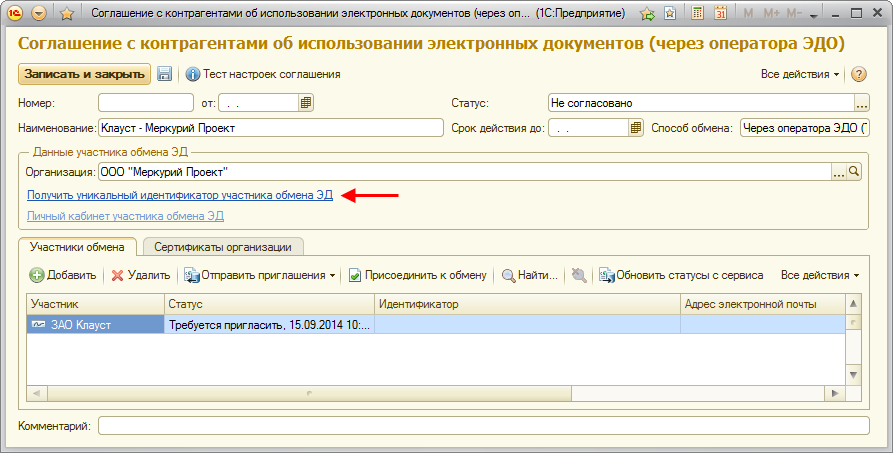893x453 pixels.
Task: Click Обновить статусы с сервиса
Action: pos(681,275)
